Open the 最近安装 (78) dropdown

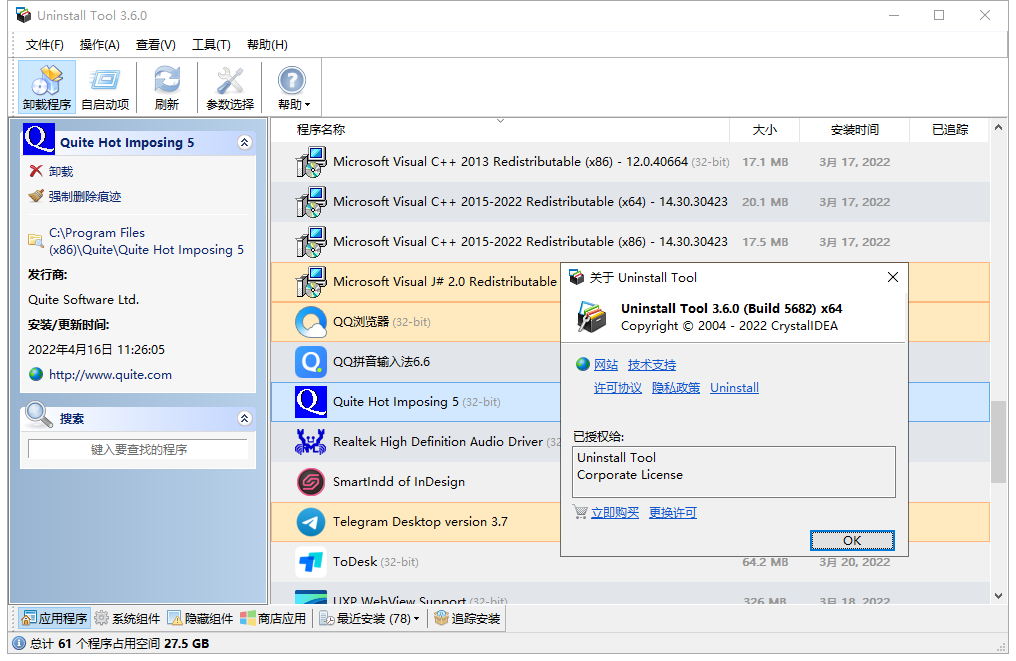[x=369, y=619]
